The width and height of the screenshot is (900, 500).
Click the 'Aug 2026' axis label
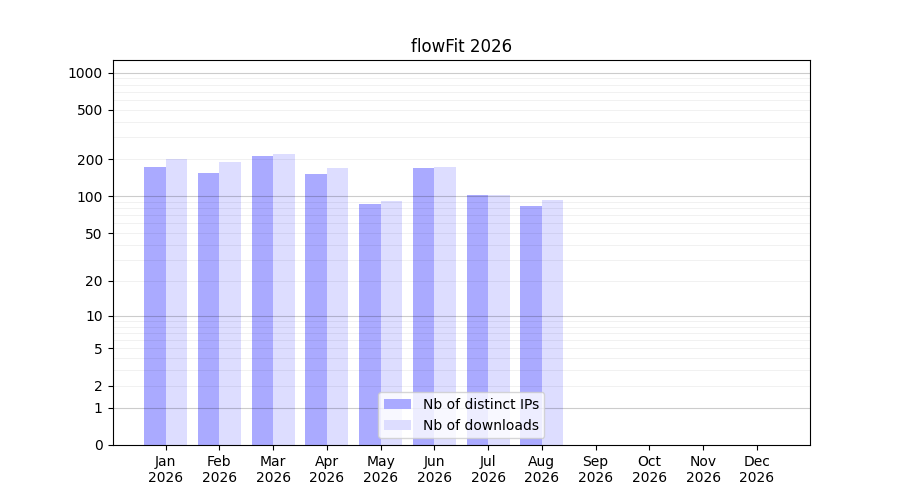[541, 469]
